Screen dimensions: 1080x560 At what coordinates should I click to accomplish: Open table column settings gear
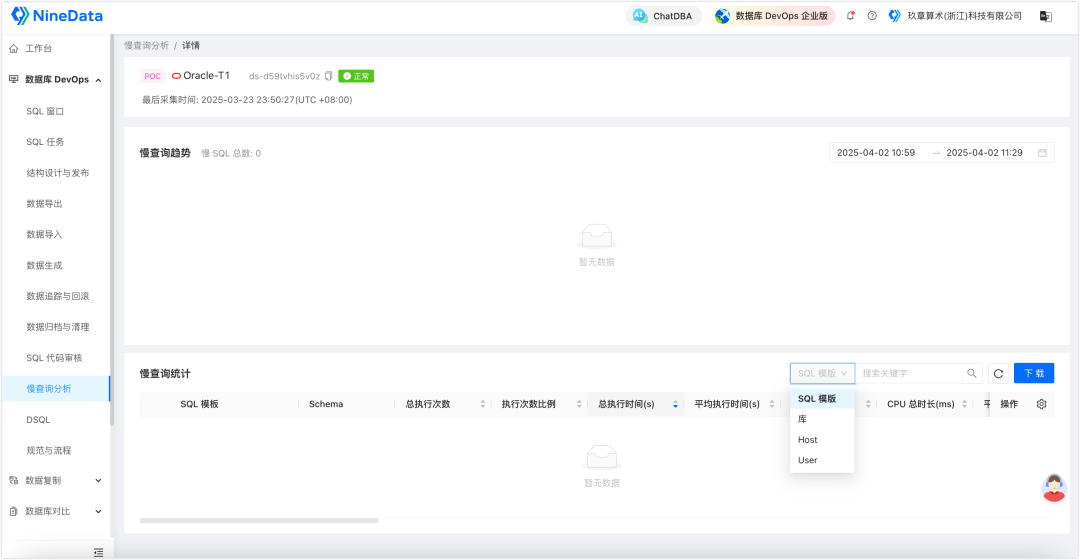[x=1041, y=404]
